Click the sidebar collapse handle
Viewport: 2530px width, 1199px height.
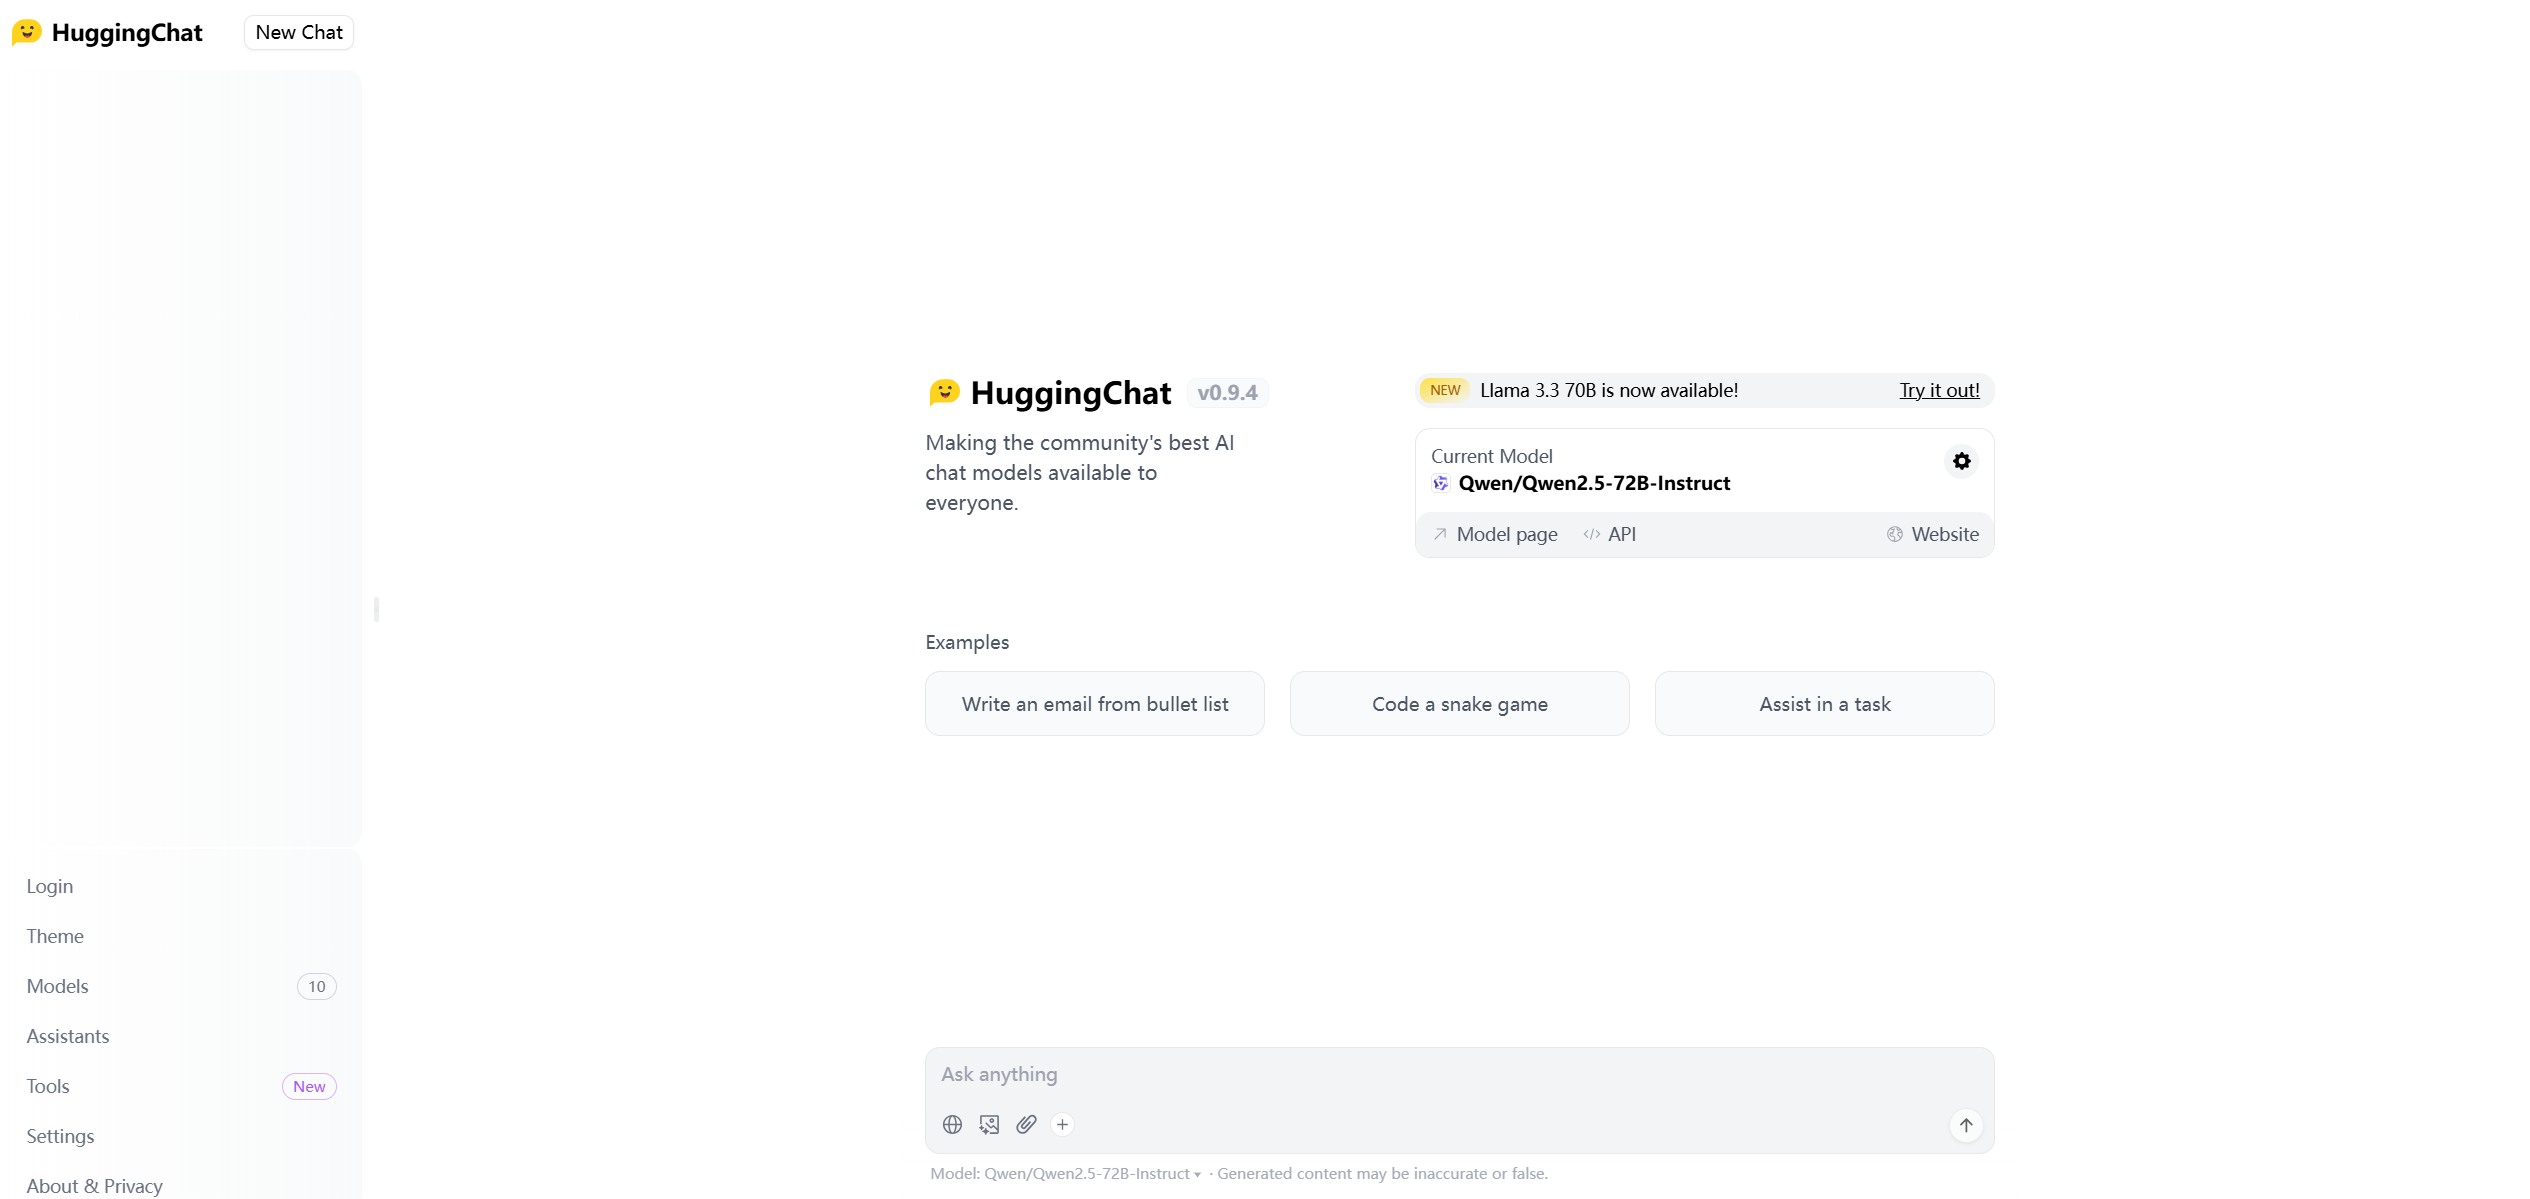376,609
